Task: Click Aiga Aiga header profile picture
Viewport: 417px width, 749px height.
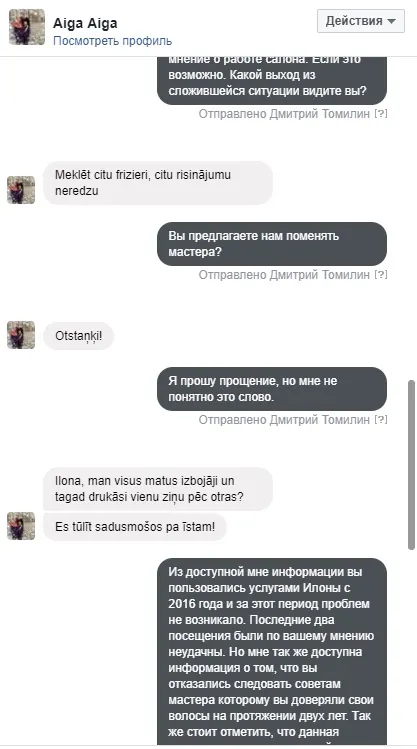Action: pos(27,27)
